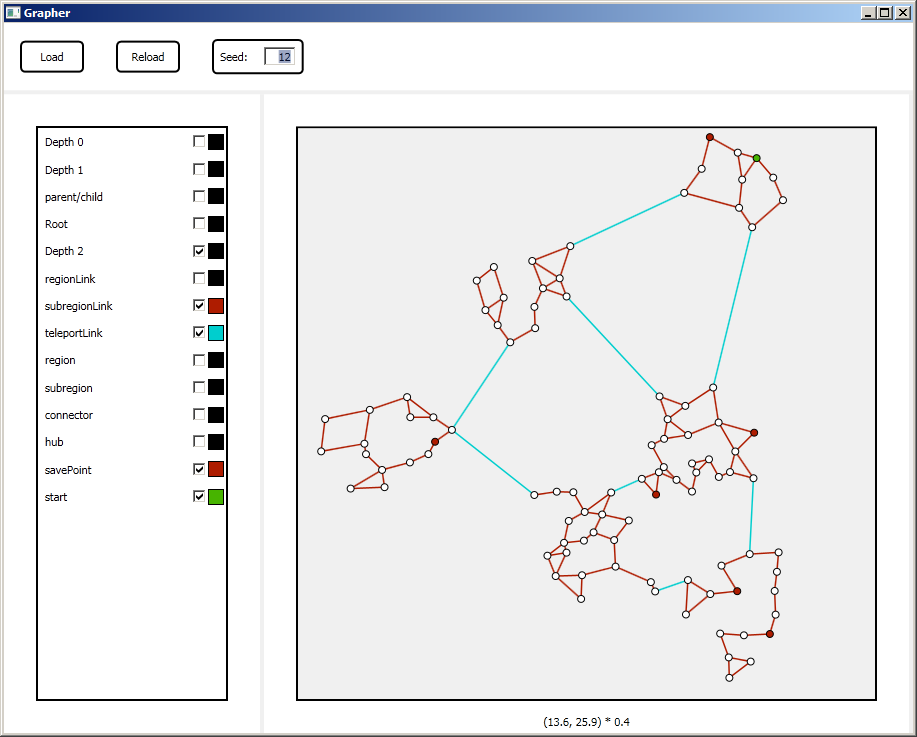The height and width of the screenshot is (737, 917).
Task: Click the black connector color swatch
Action: [x=216, y=415]
